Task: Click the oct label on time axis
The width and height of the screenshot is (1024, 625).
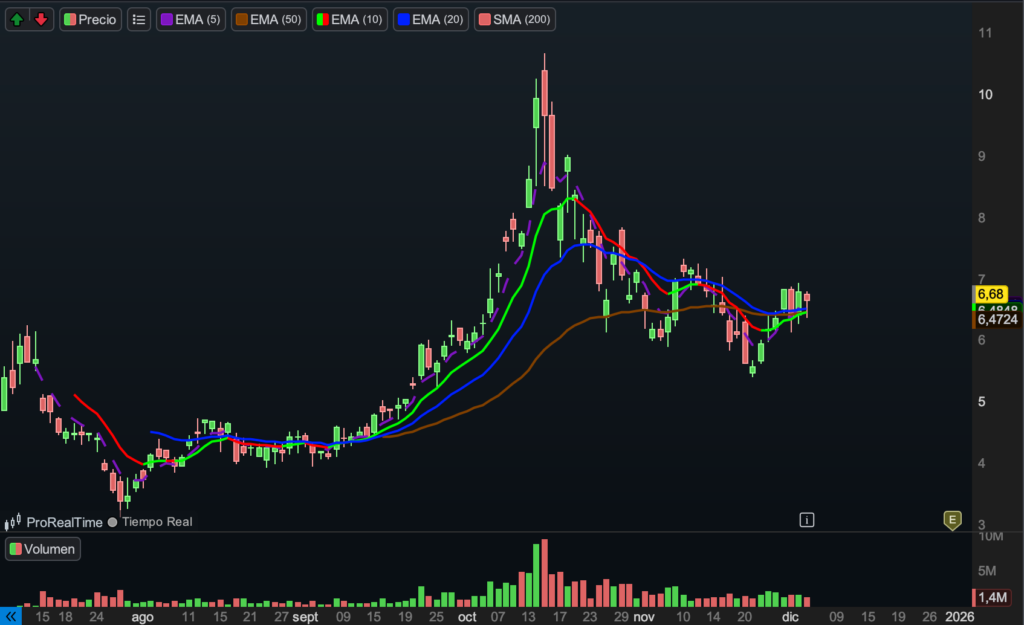Action: pyautogui.click(x=467, y=617)
